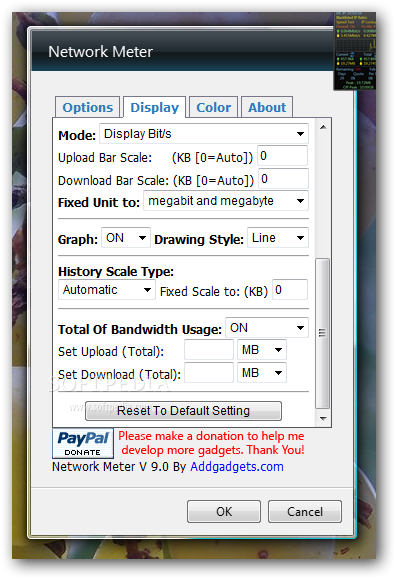Click the History Scale Type label

tap(116, 272)
